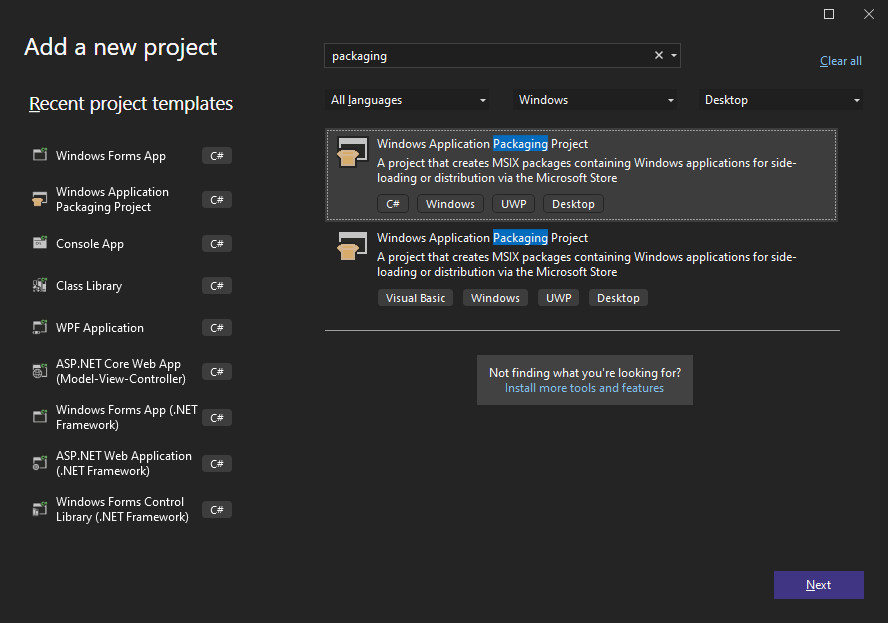Click the Class Library template icon

tap(40, 285)
